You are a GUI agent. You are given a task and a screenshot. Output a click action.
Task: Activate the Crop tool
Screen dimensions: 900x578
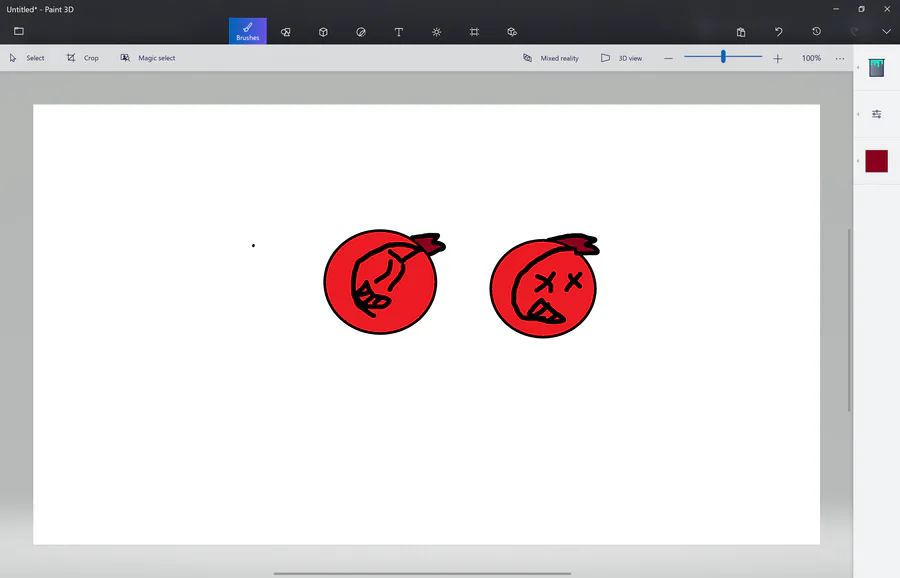point(83,58)
